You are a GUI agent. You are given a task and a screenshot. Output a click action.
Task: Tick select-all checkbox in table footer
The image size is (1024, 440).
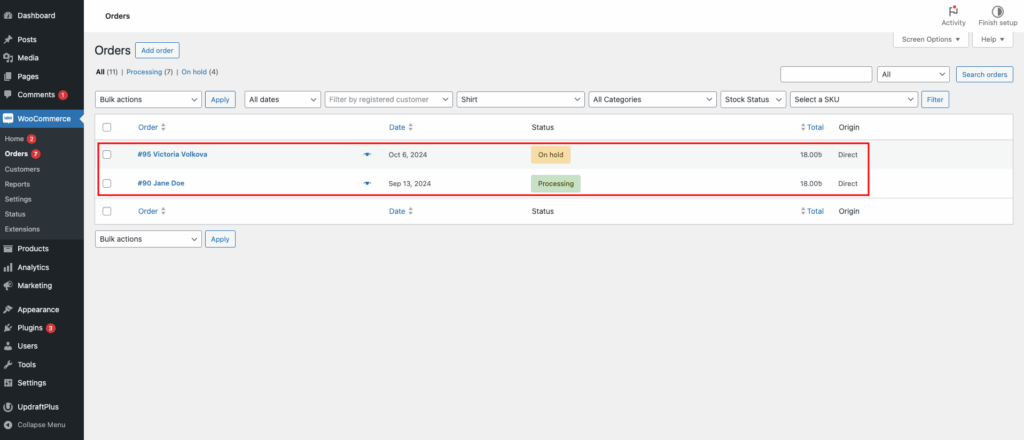(107, 211)
